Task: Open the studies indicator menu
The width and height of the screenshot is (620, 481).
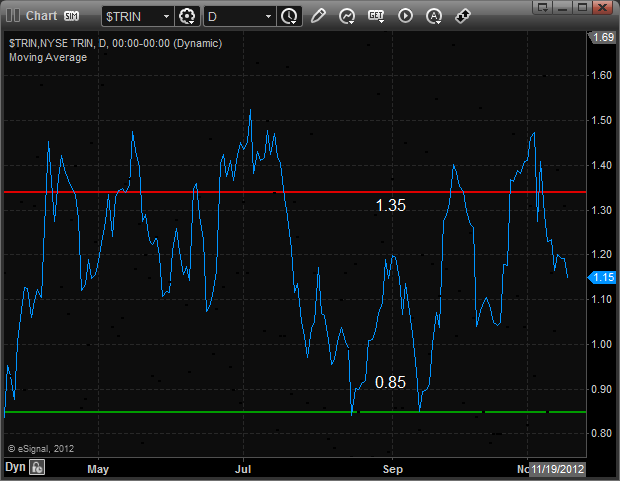Action: (347, 17)
